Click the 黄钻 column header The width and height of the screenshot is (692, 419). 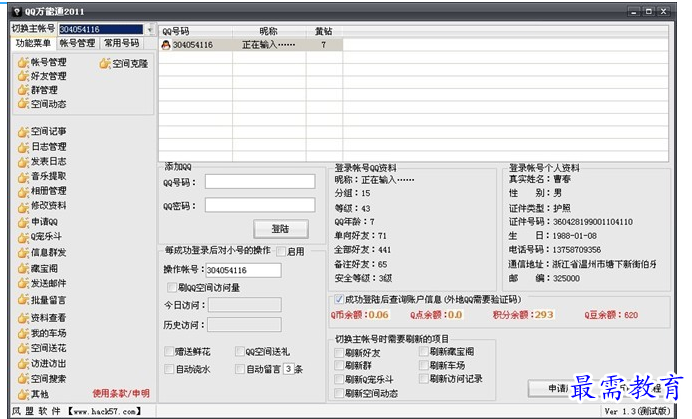324,31
